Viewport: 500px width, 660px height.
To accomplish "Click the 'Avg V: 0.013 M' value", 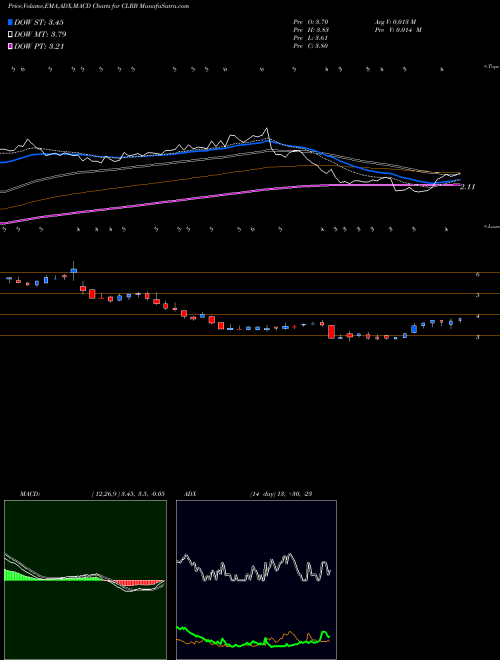I will (x=395, y=22).
